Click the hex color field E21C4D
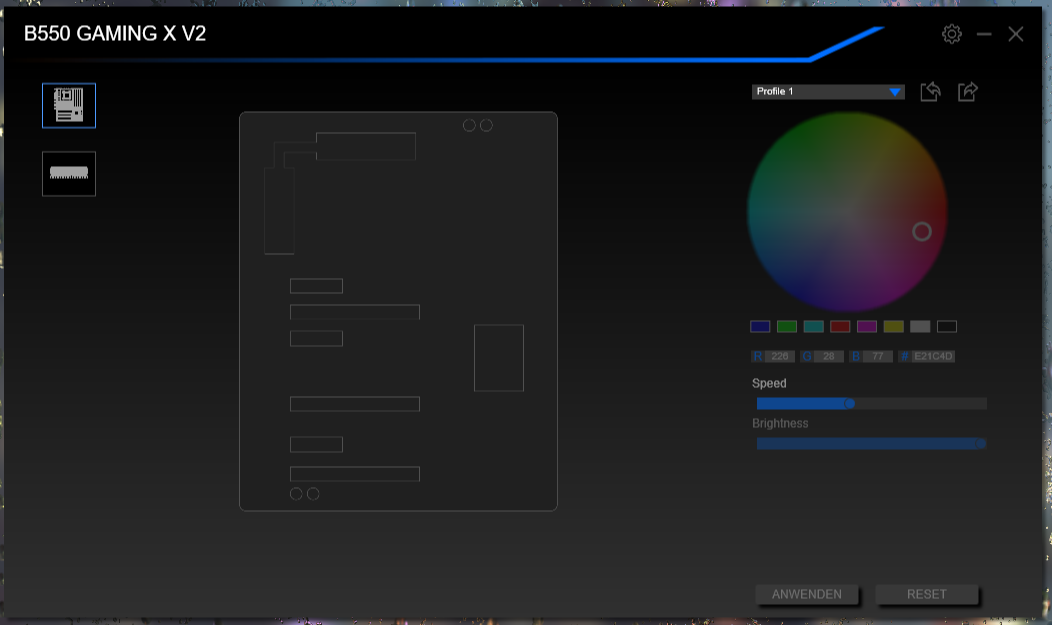 pos(933,356)
